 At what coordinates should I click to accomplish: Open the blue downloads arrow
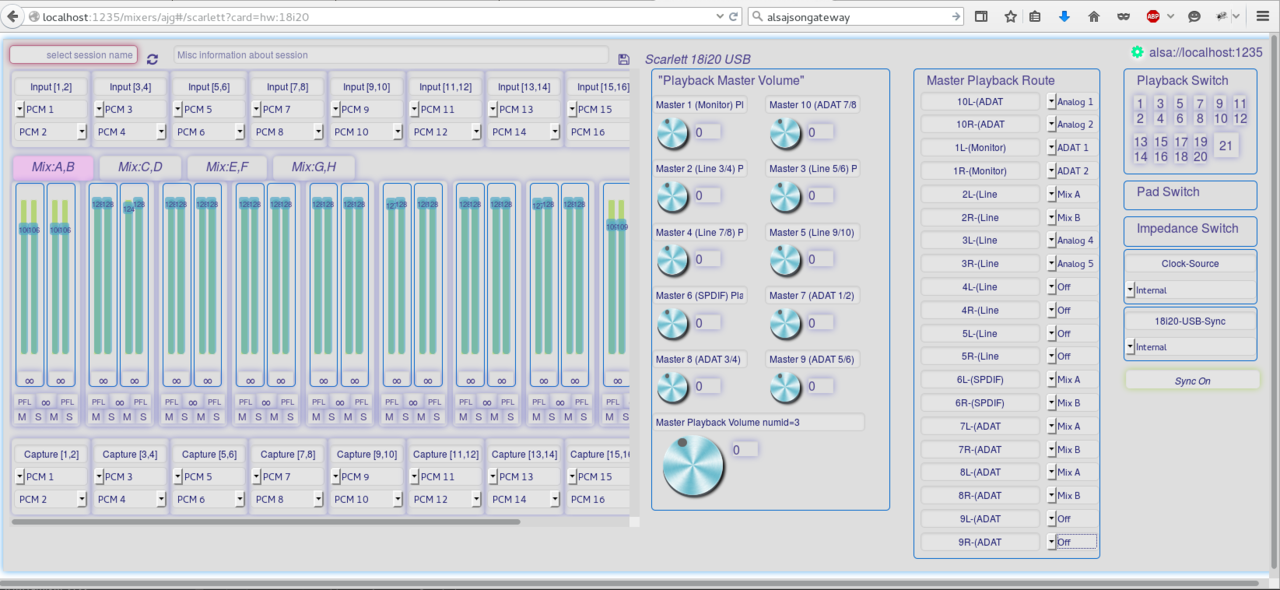click(x=1064, y=17)
